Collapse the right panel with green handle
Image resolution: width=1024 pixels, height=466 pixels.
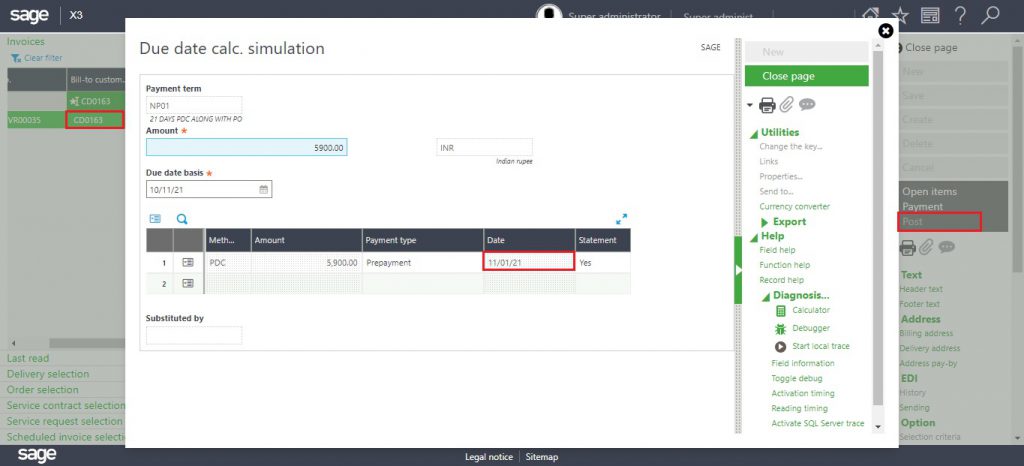tap(738, 270)
